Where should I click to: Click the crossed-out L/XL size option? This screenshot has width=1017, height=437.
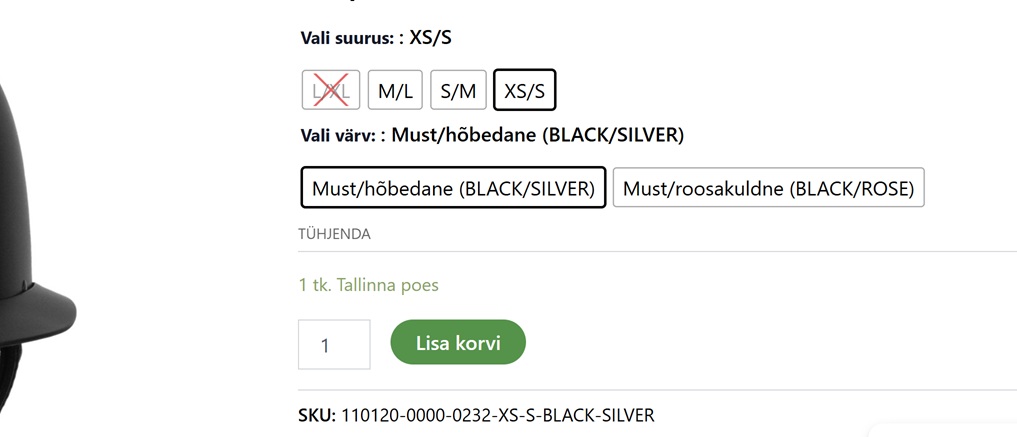pos(331,90)
